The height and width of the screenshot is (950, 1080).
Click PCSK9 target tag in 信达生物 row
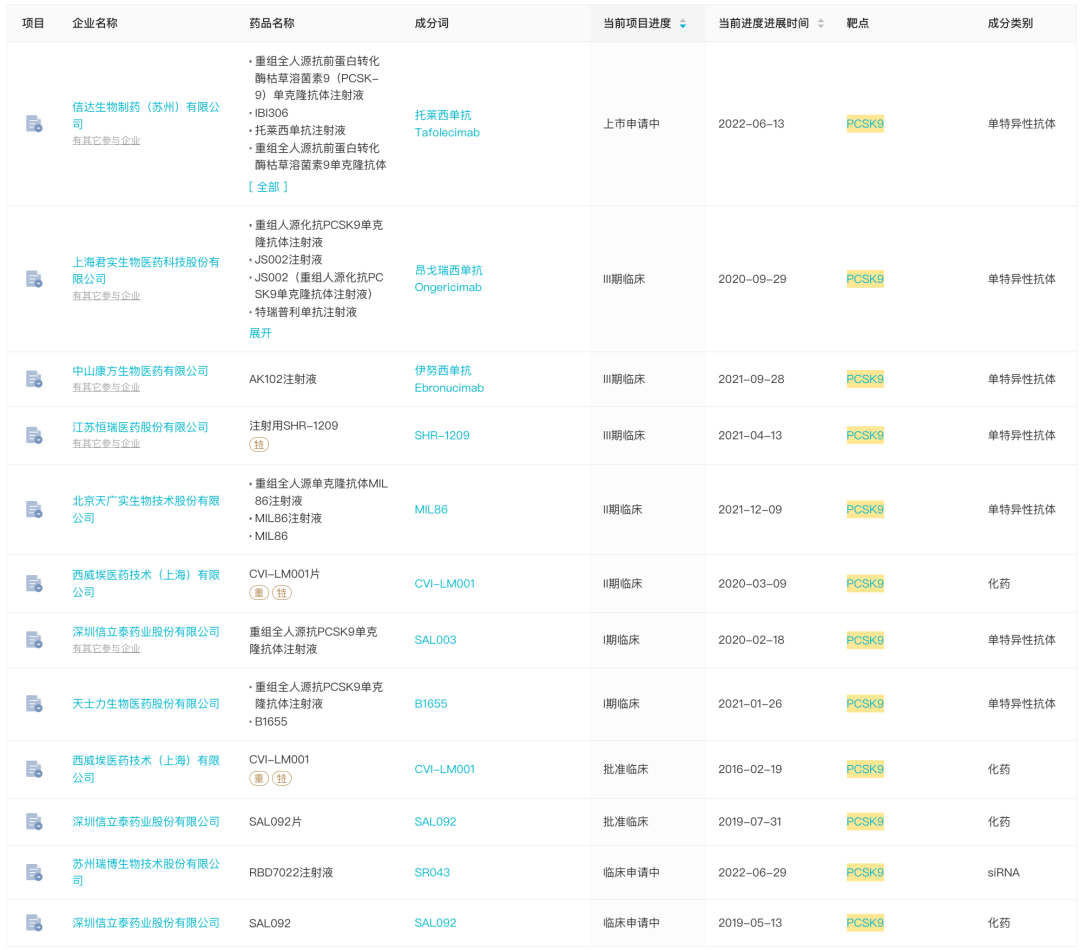[865, 124]
